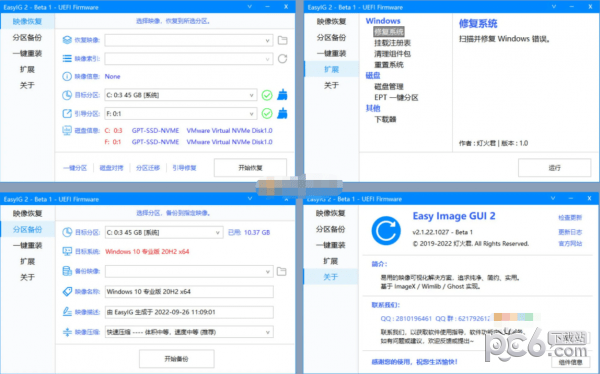
Task: Open the 官方网站 link
Action: click(x=570, y=243)
